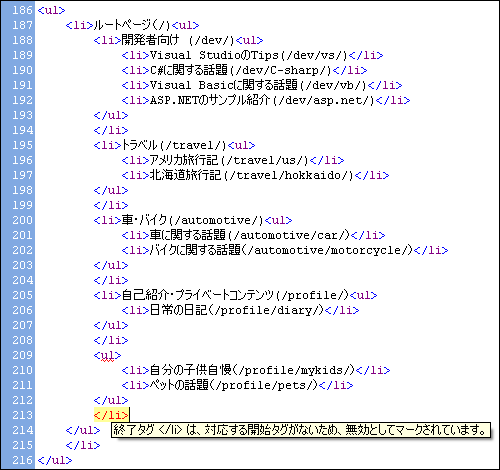Click ペットの話題(/profile/pets/) text
Screen dimensions: 500x470
[x=234, y=385]
